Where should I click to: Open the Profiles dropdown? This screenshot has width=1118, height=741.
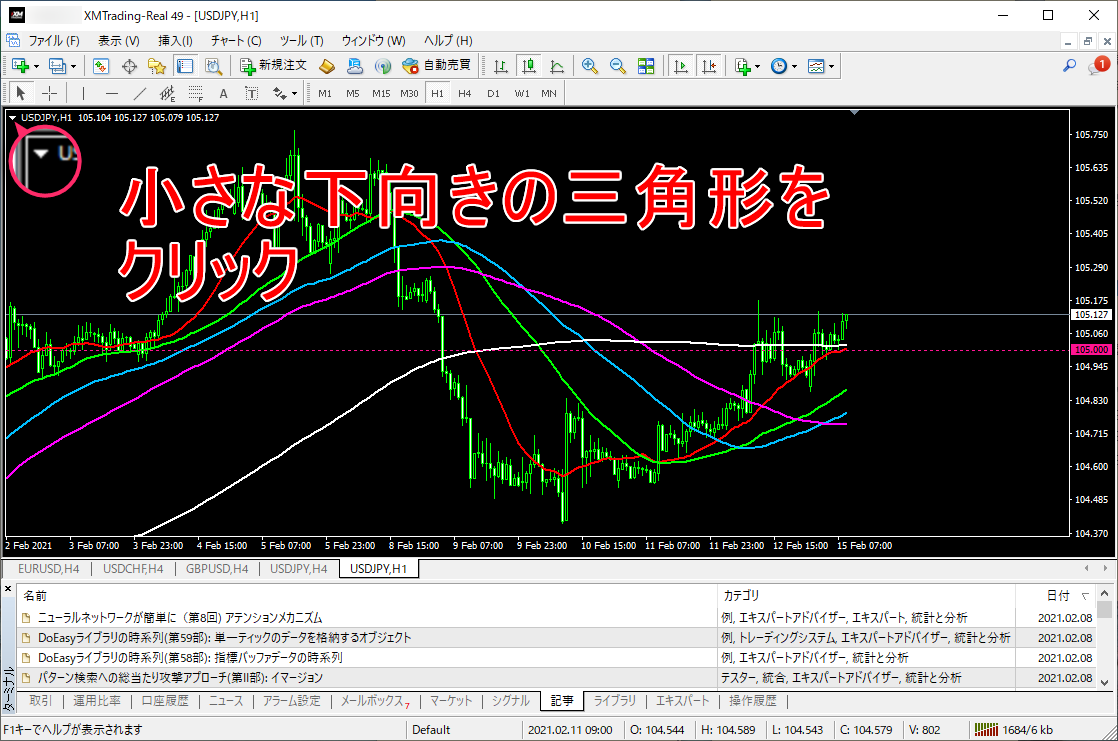(61, 66)
